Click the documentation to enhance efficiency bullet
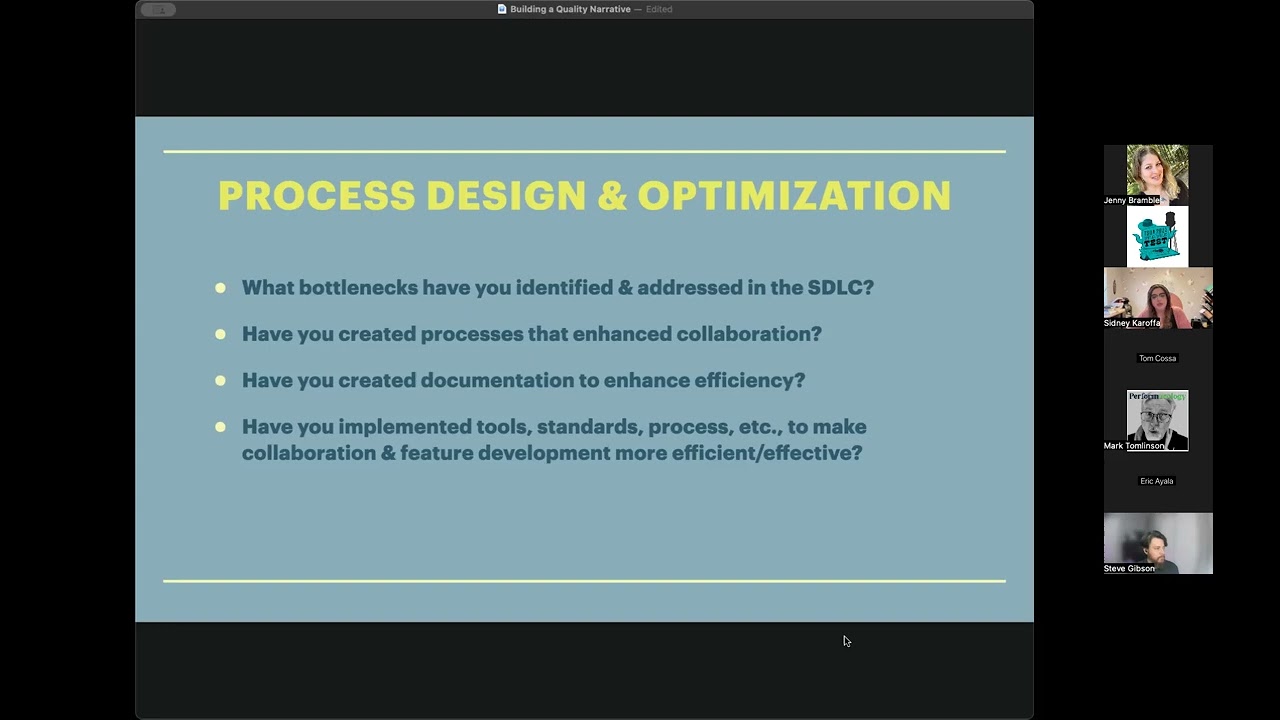Screen dimensions: 1280x720 (x=523, y=381)
